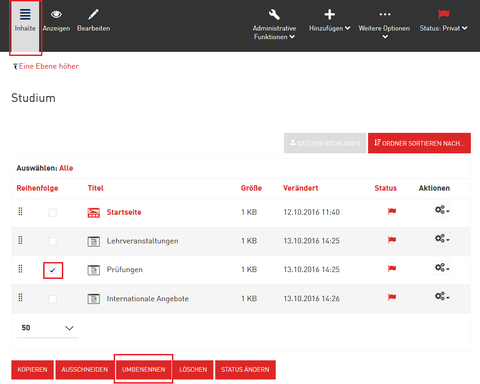Click the Lehrveranstaltungen red status flag
This screenshot has height=384, width=480.
pyautogui.click(x=392, y=240)
